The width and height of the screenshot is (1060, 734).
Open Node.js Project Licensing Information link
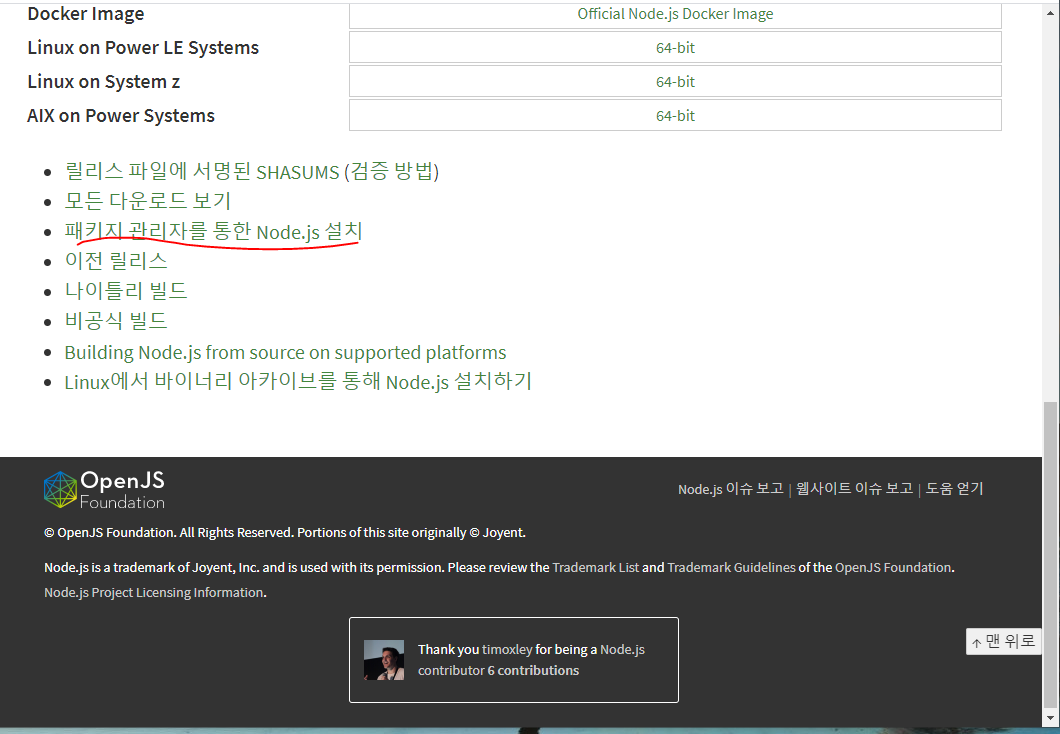point(154,593)
